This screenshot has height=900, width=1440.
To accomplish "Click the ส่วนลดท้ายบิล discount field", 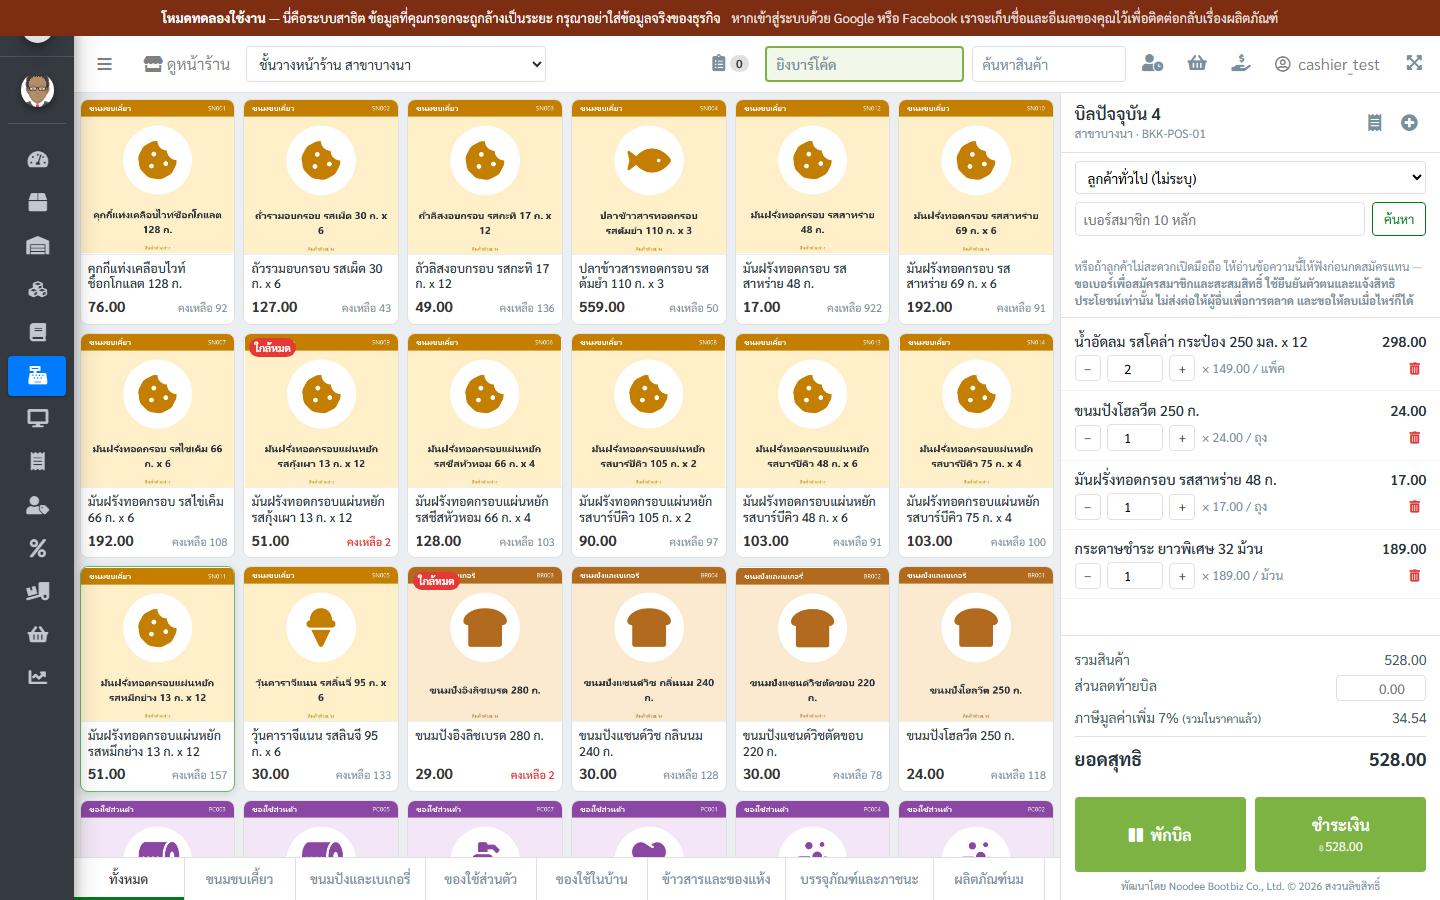I will coord(1381,689).
